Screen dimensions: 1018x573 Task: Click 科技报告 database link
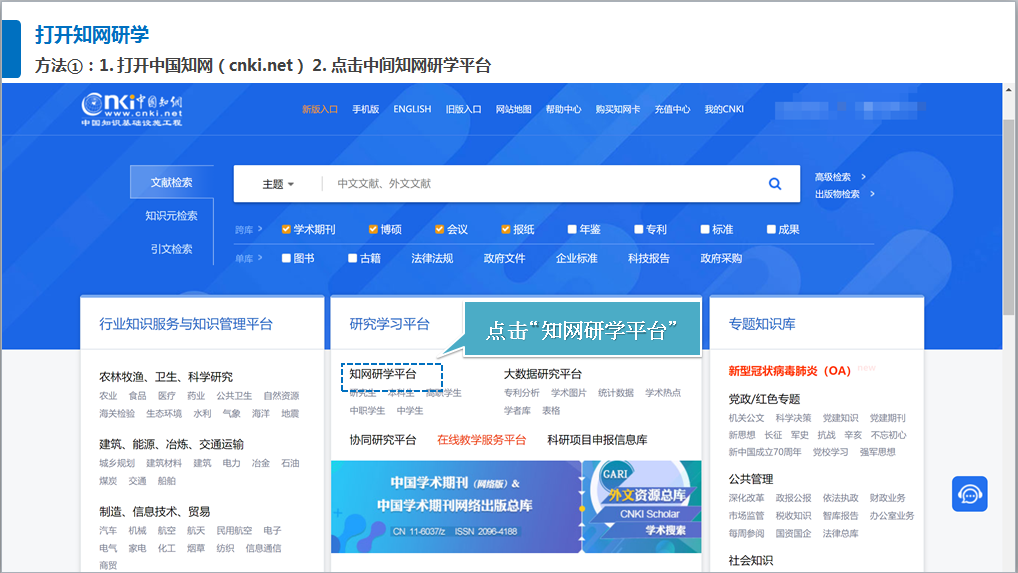[x=649, y=258]
